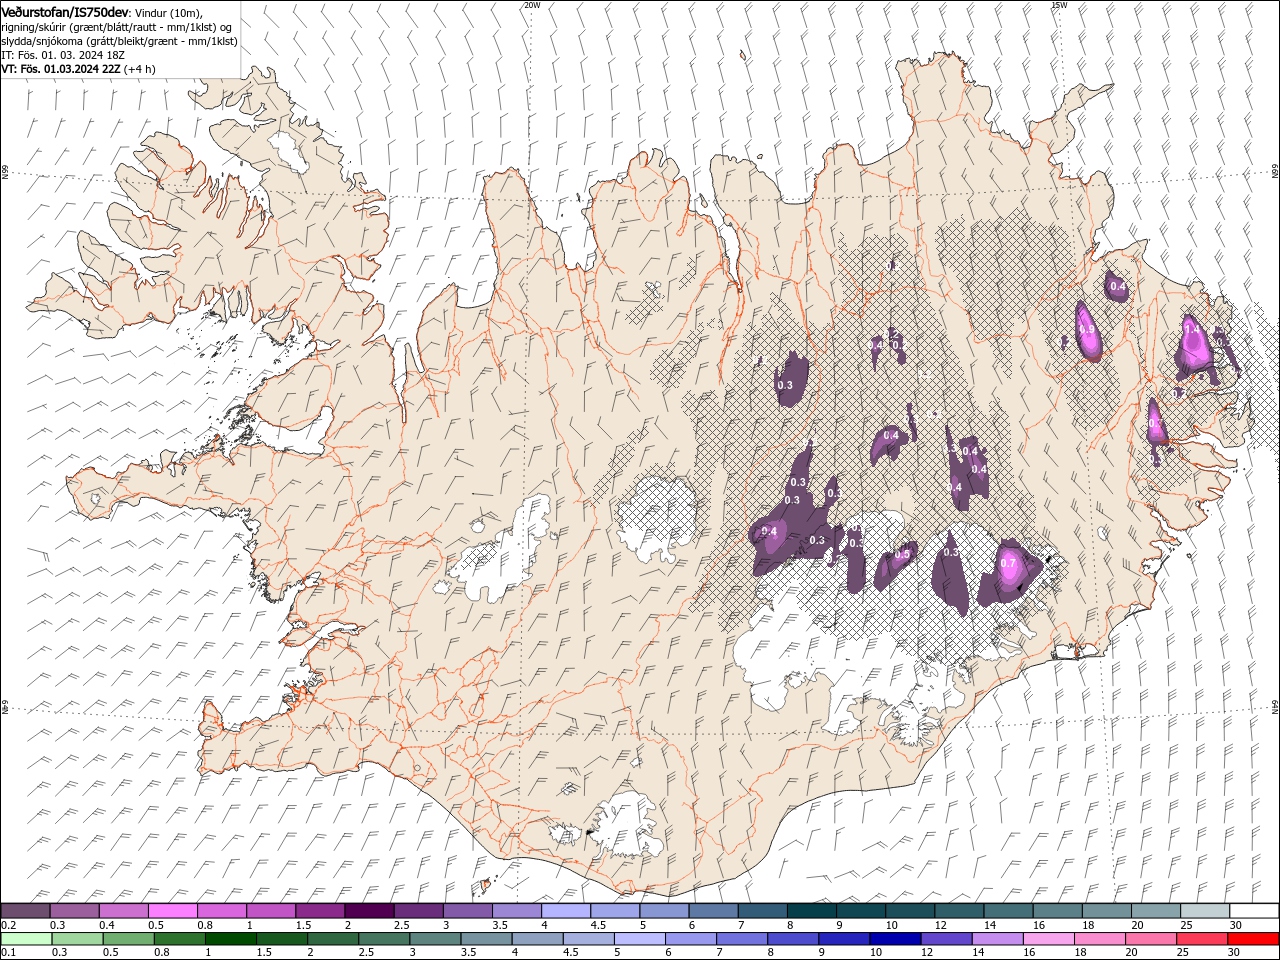Click the "Veðurstofan/IS750dev" title text
Viewport: 1280px width, 960px height.
(x=65, y=11)
